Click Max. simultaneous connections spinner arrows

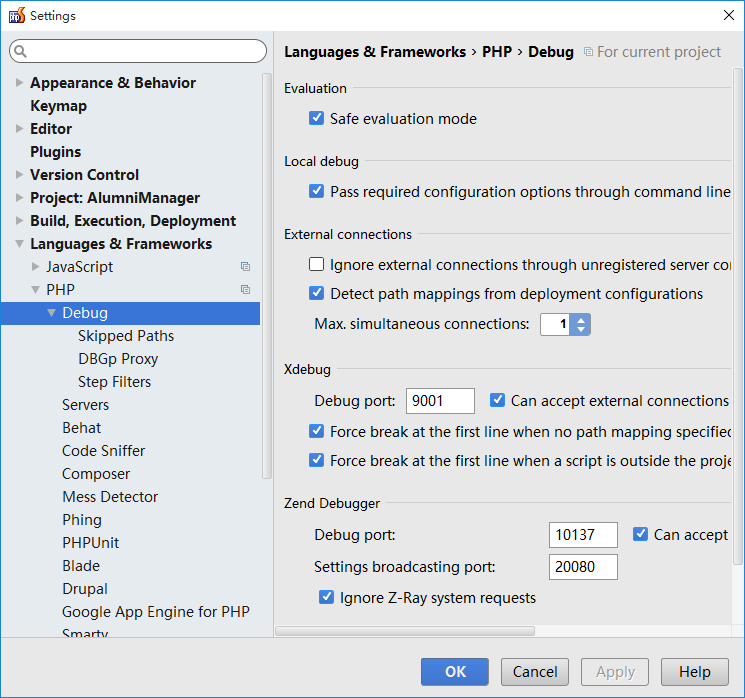point(580,325)
